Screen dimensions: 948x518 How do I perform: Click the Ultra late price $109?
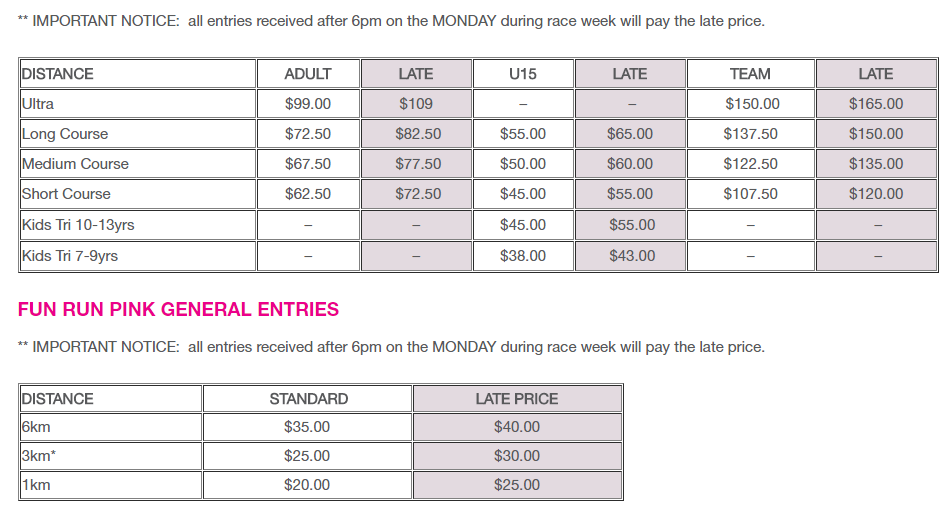tap(416, 104)
